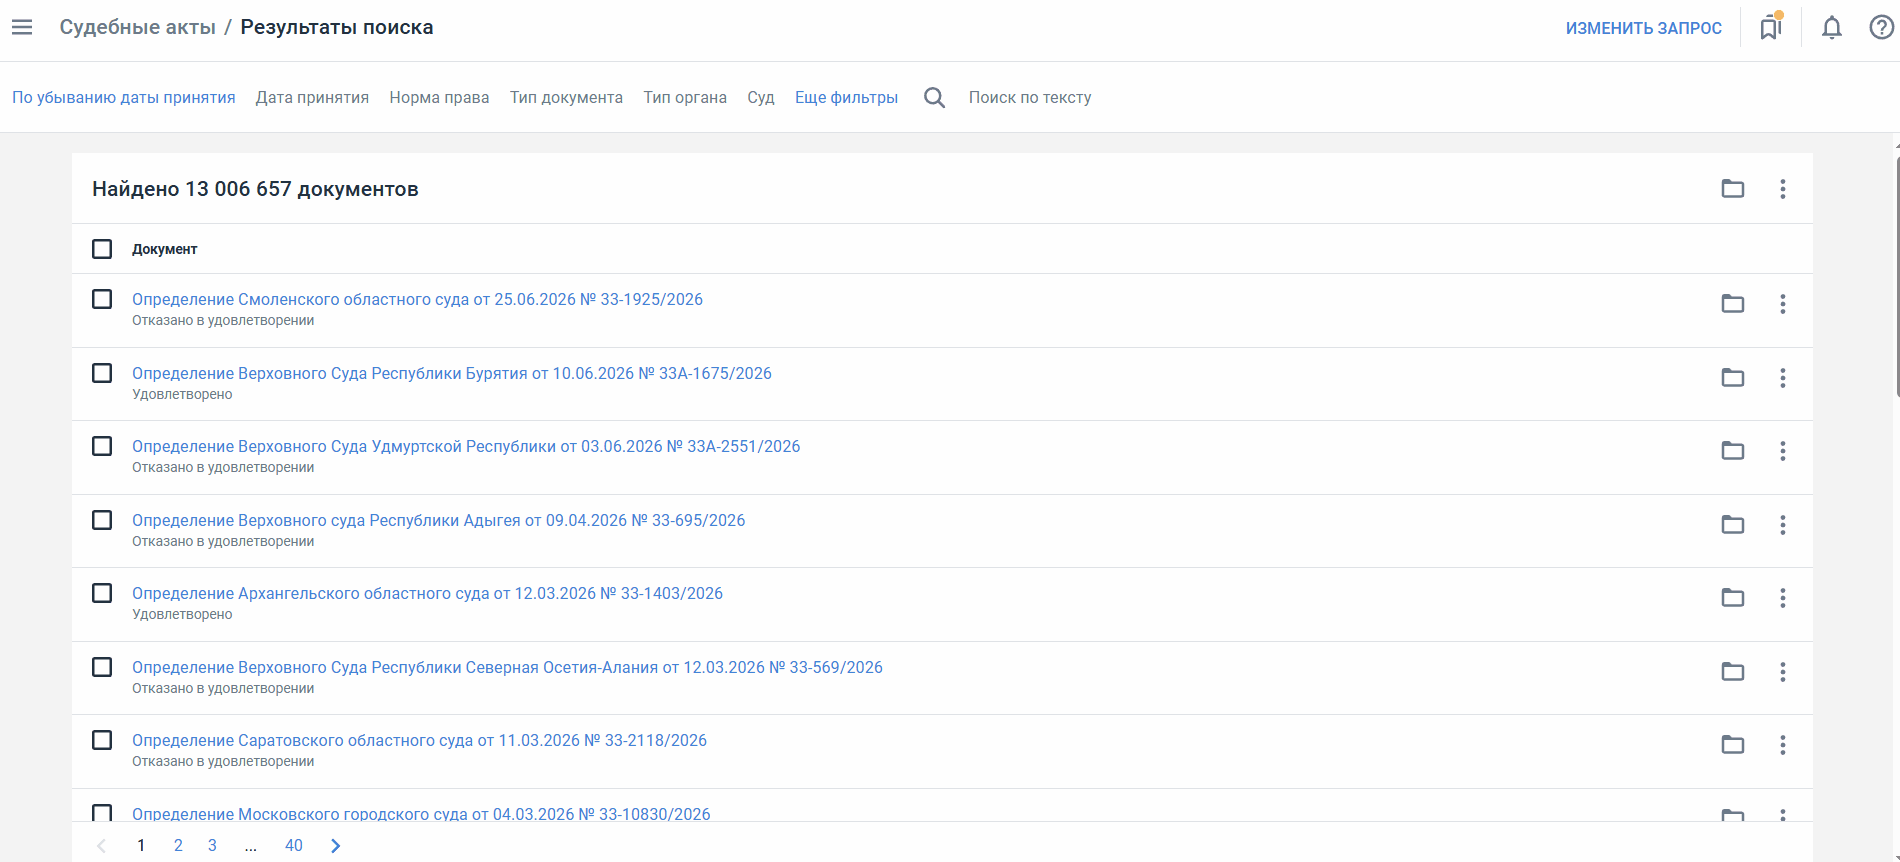The width and height of the screenshot is (1900, 862).
Task: Open the hamburger main menu
Action: [22, 28]
